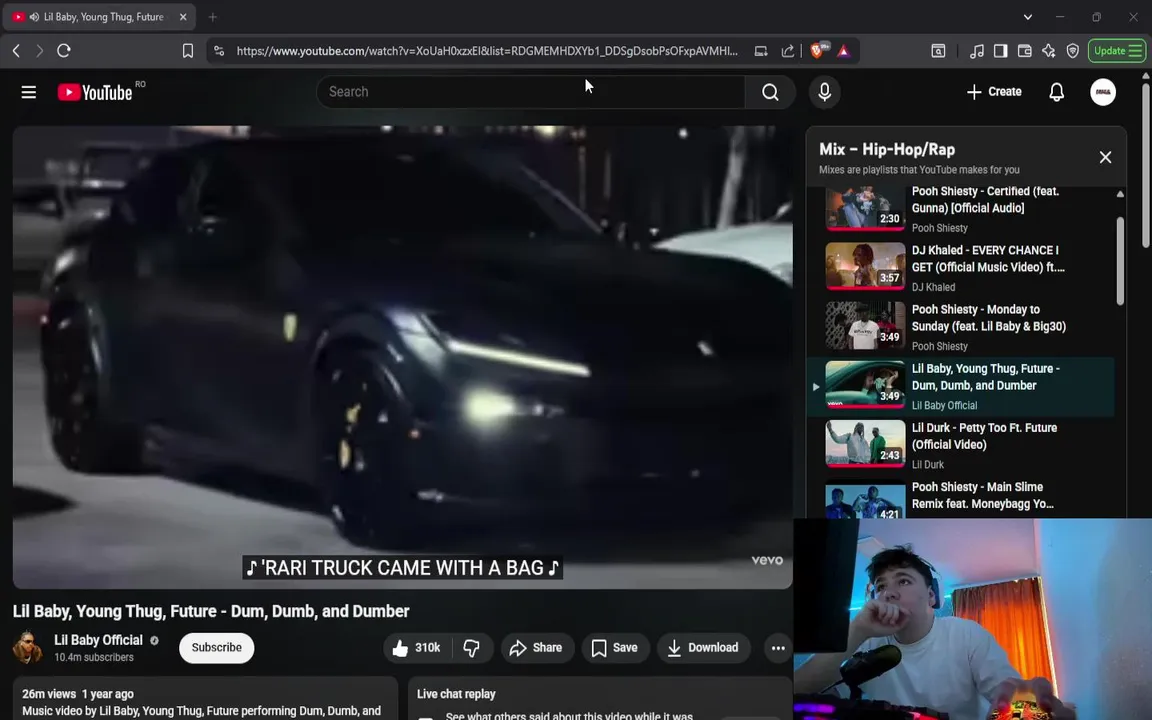
Task: Click the video title text
Action: point(211,611)
